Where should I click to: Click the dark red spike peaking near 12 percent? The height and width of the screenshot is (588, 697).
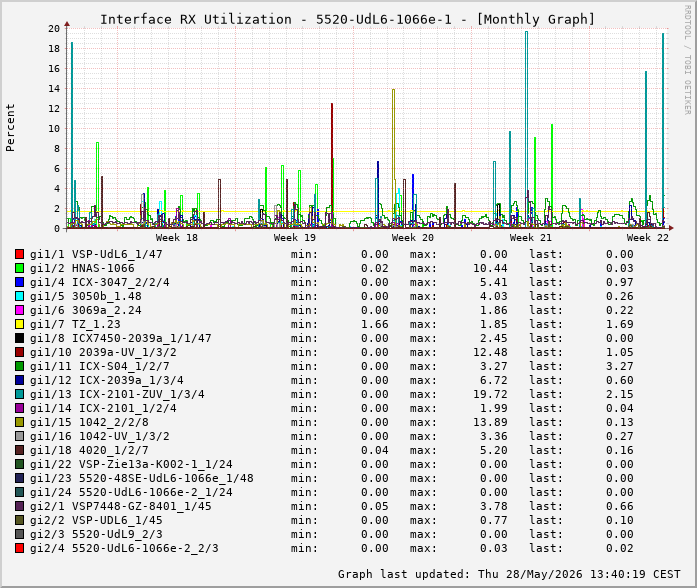(332, 164)
